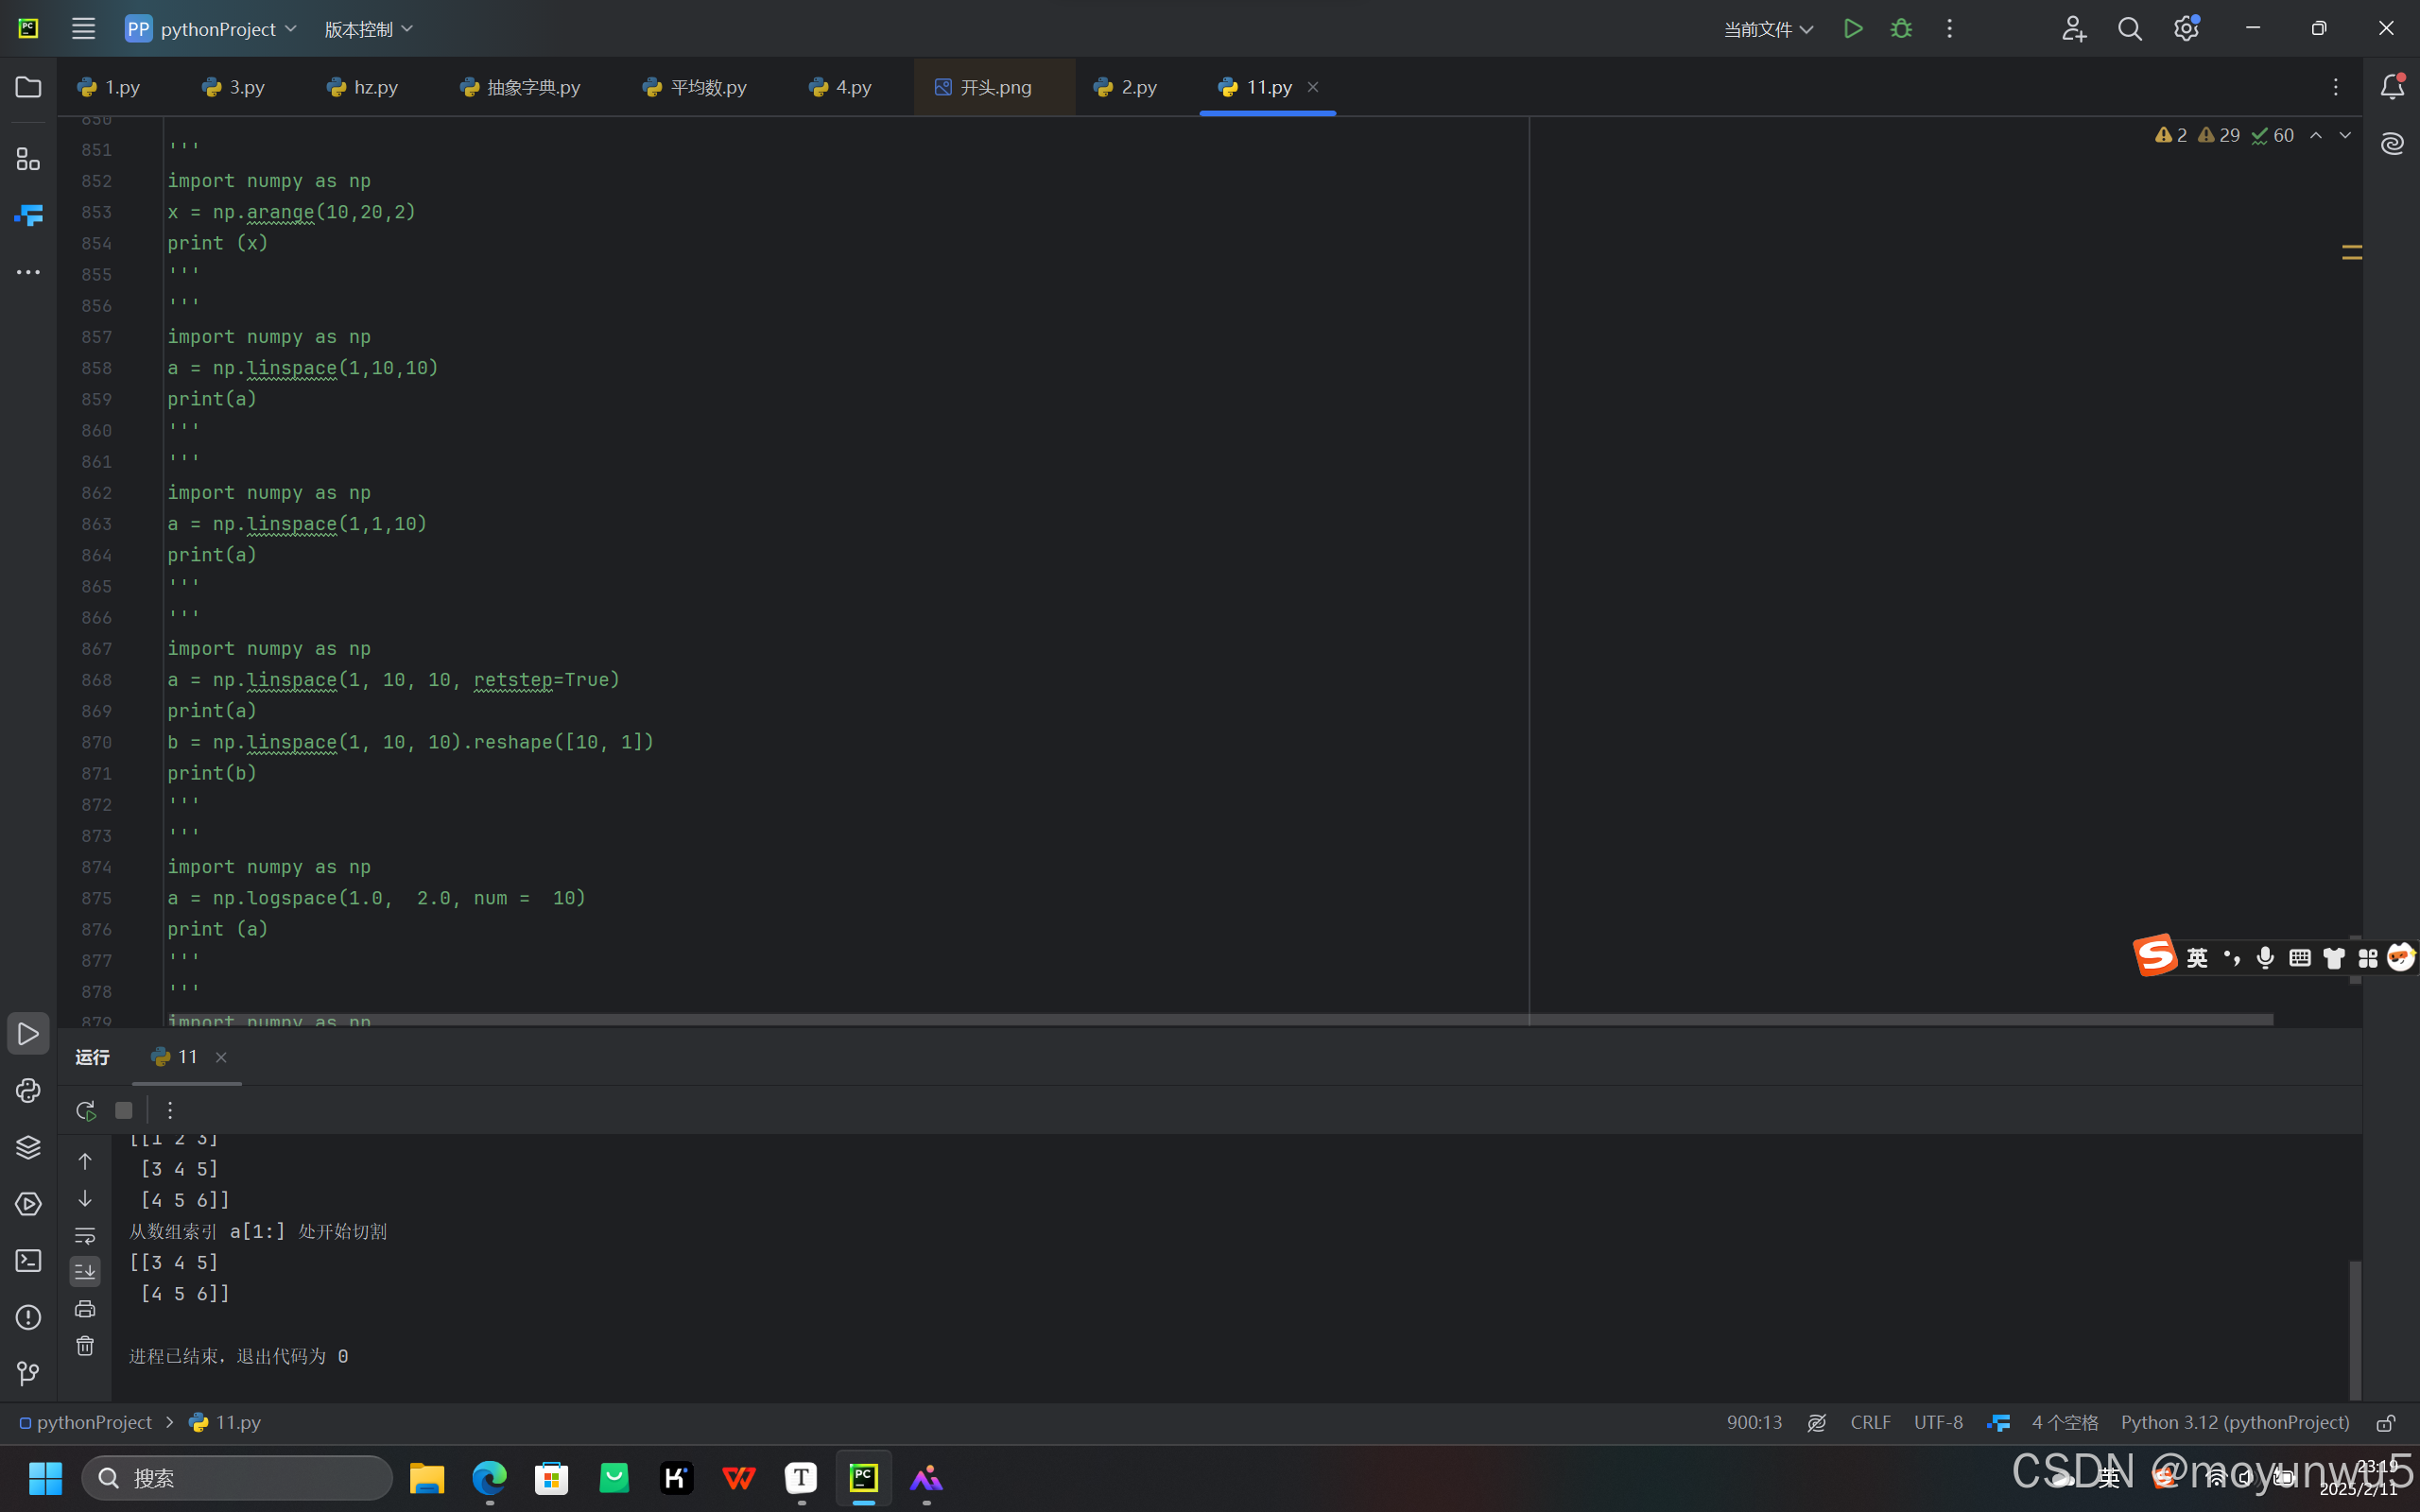
Task: Expand the 当前文件 run configuration dropdown
Action: pyautogui.click(x=1768, y=29)
